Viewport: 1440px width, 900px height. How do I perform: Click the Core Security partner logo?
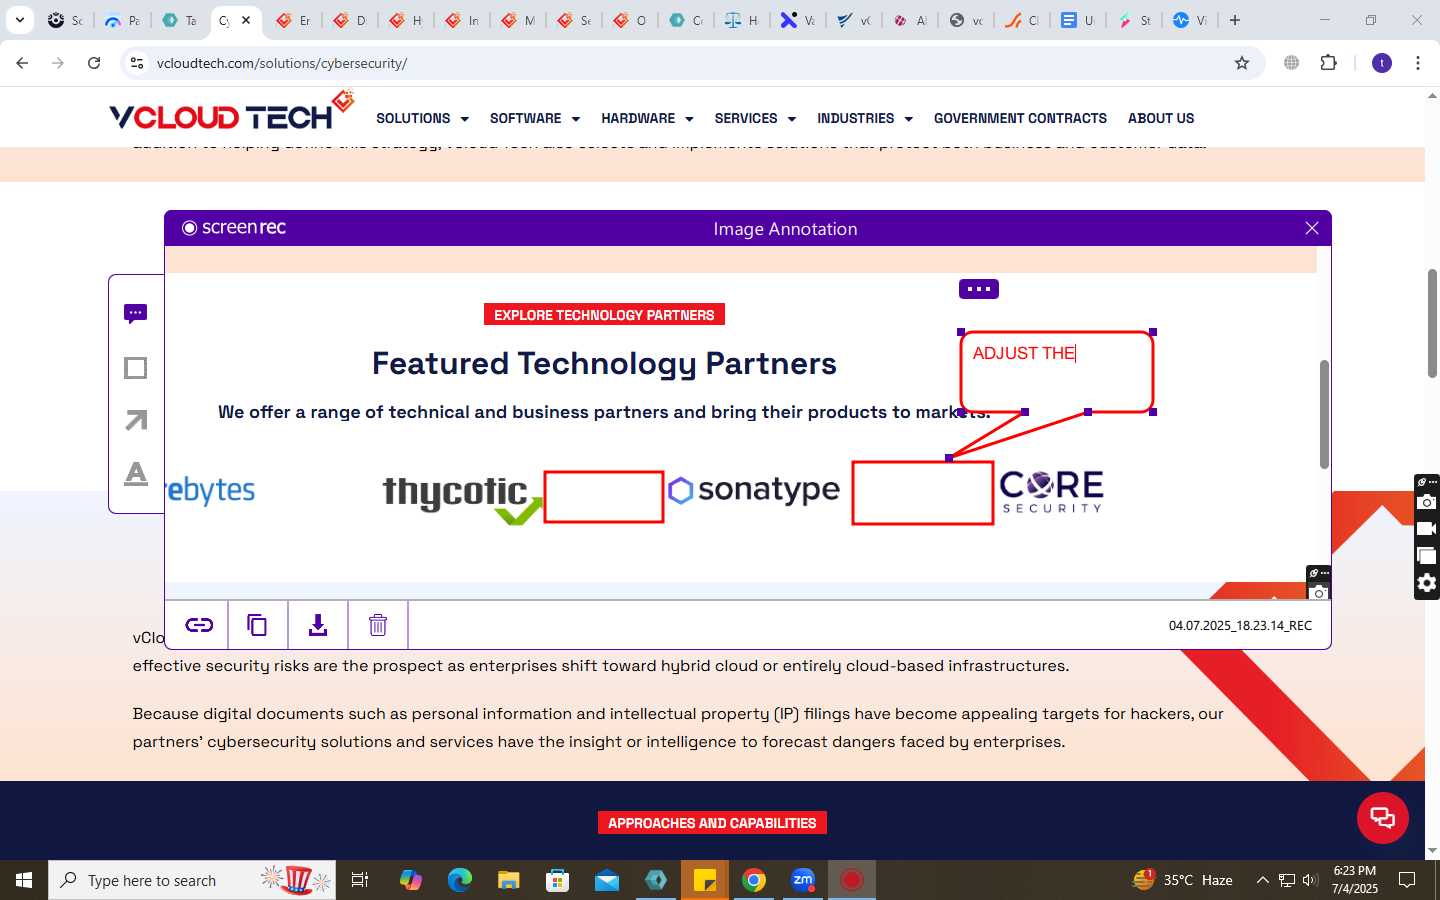point(1052,492)
